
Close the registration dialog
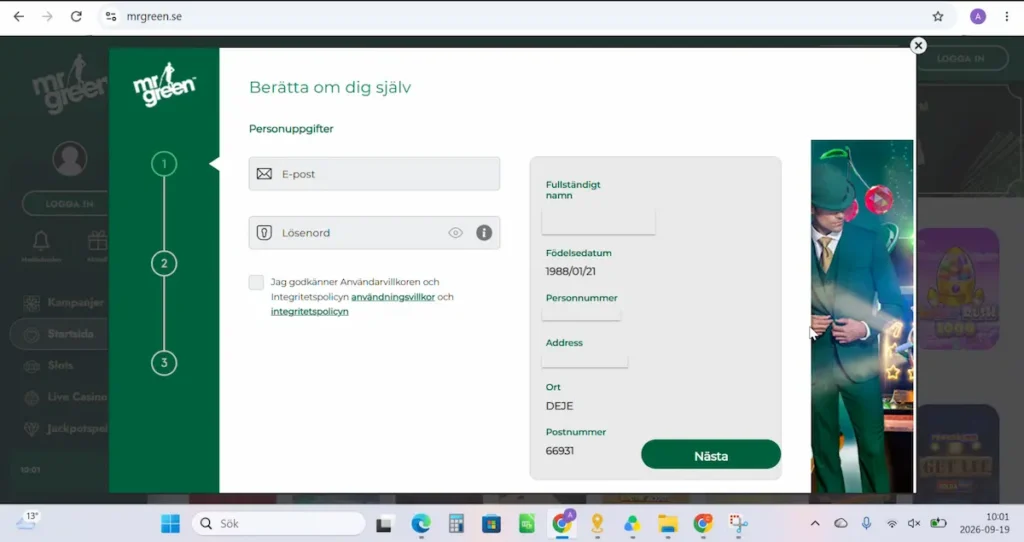tap(918, 45)
